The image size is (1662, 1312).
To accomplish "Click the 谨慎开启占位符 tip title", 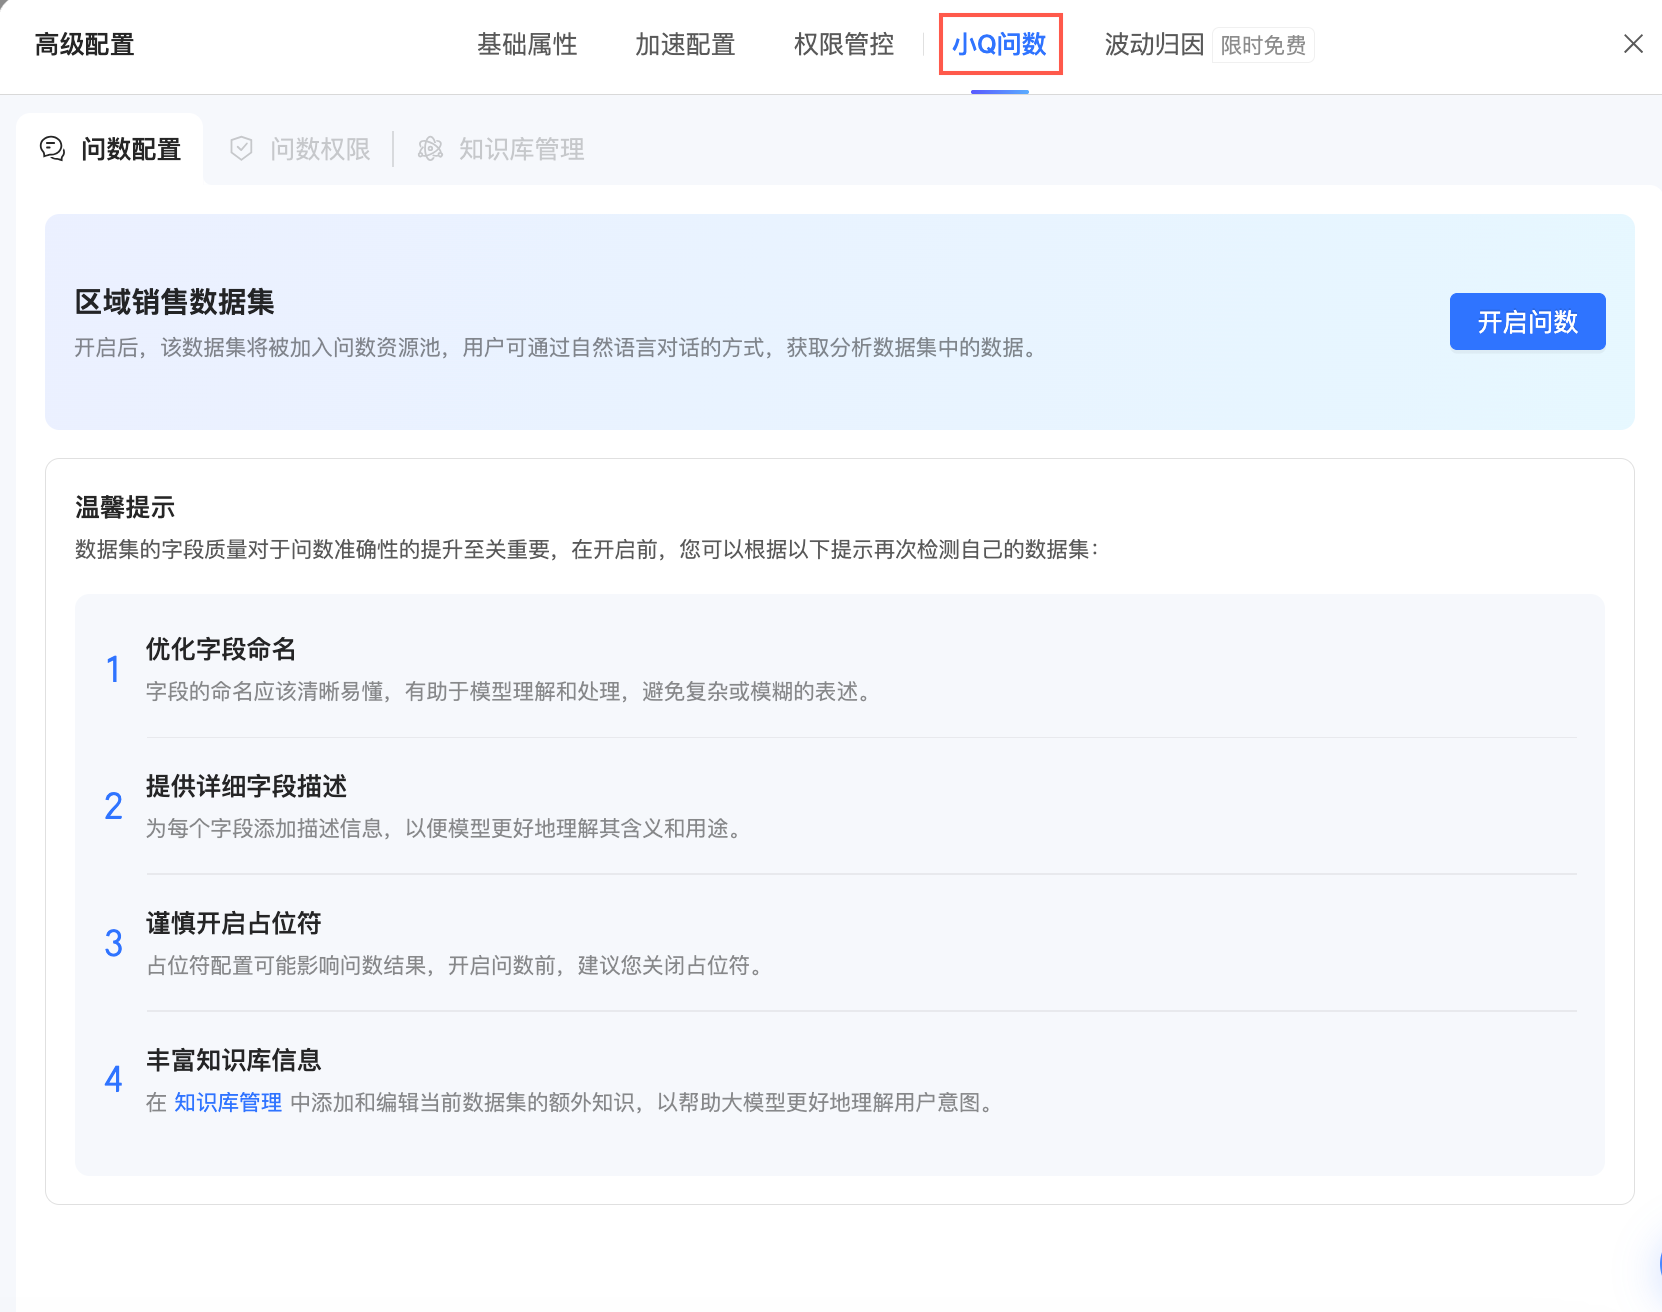I will [x=234, y=923].
